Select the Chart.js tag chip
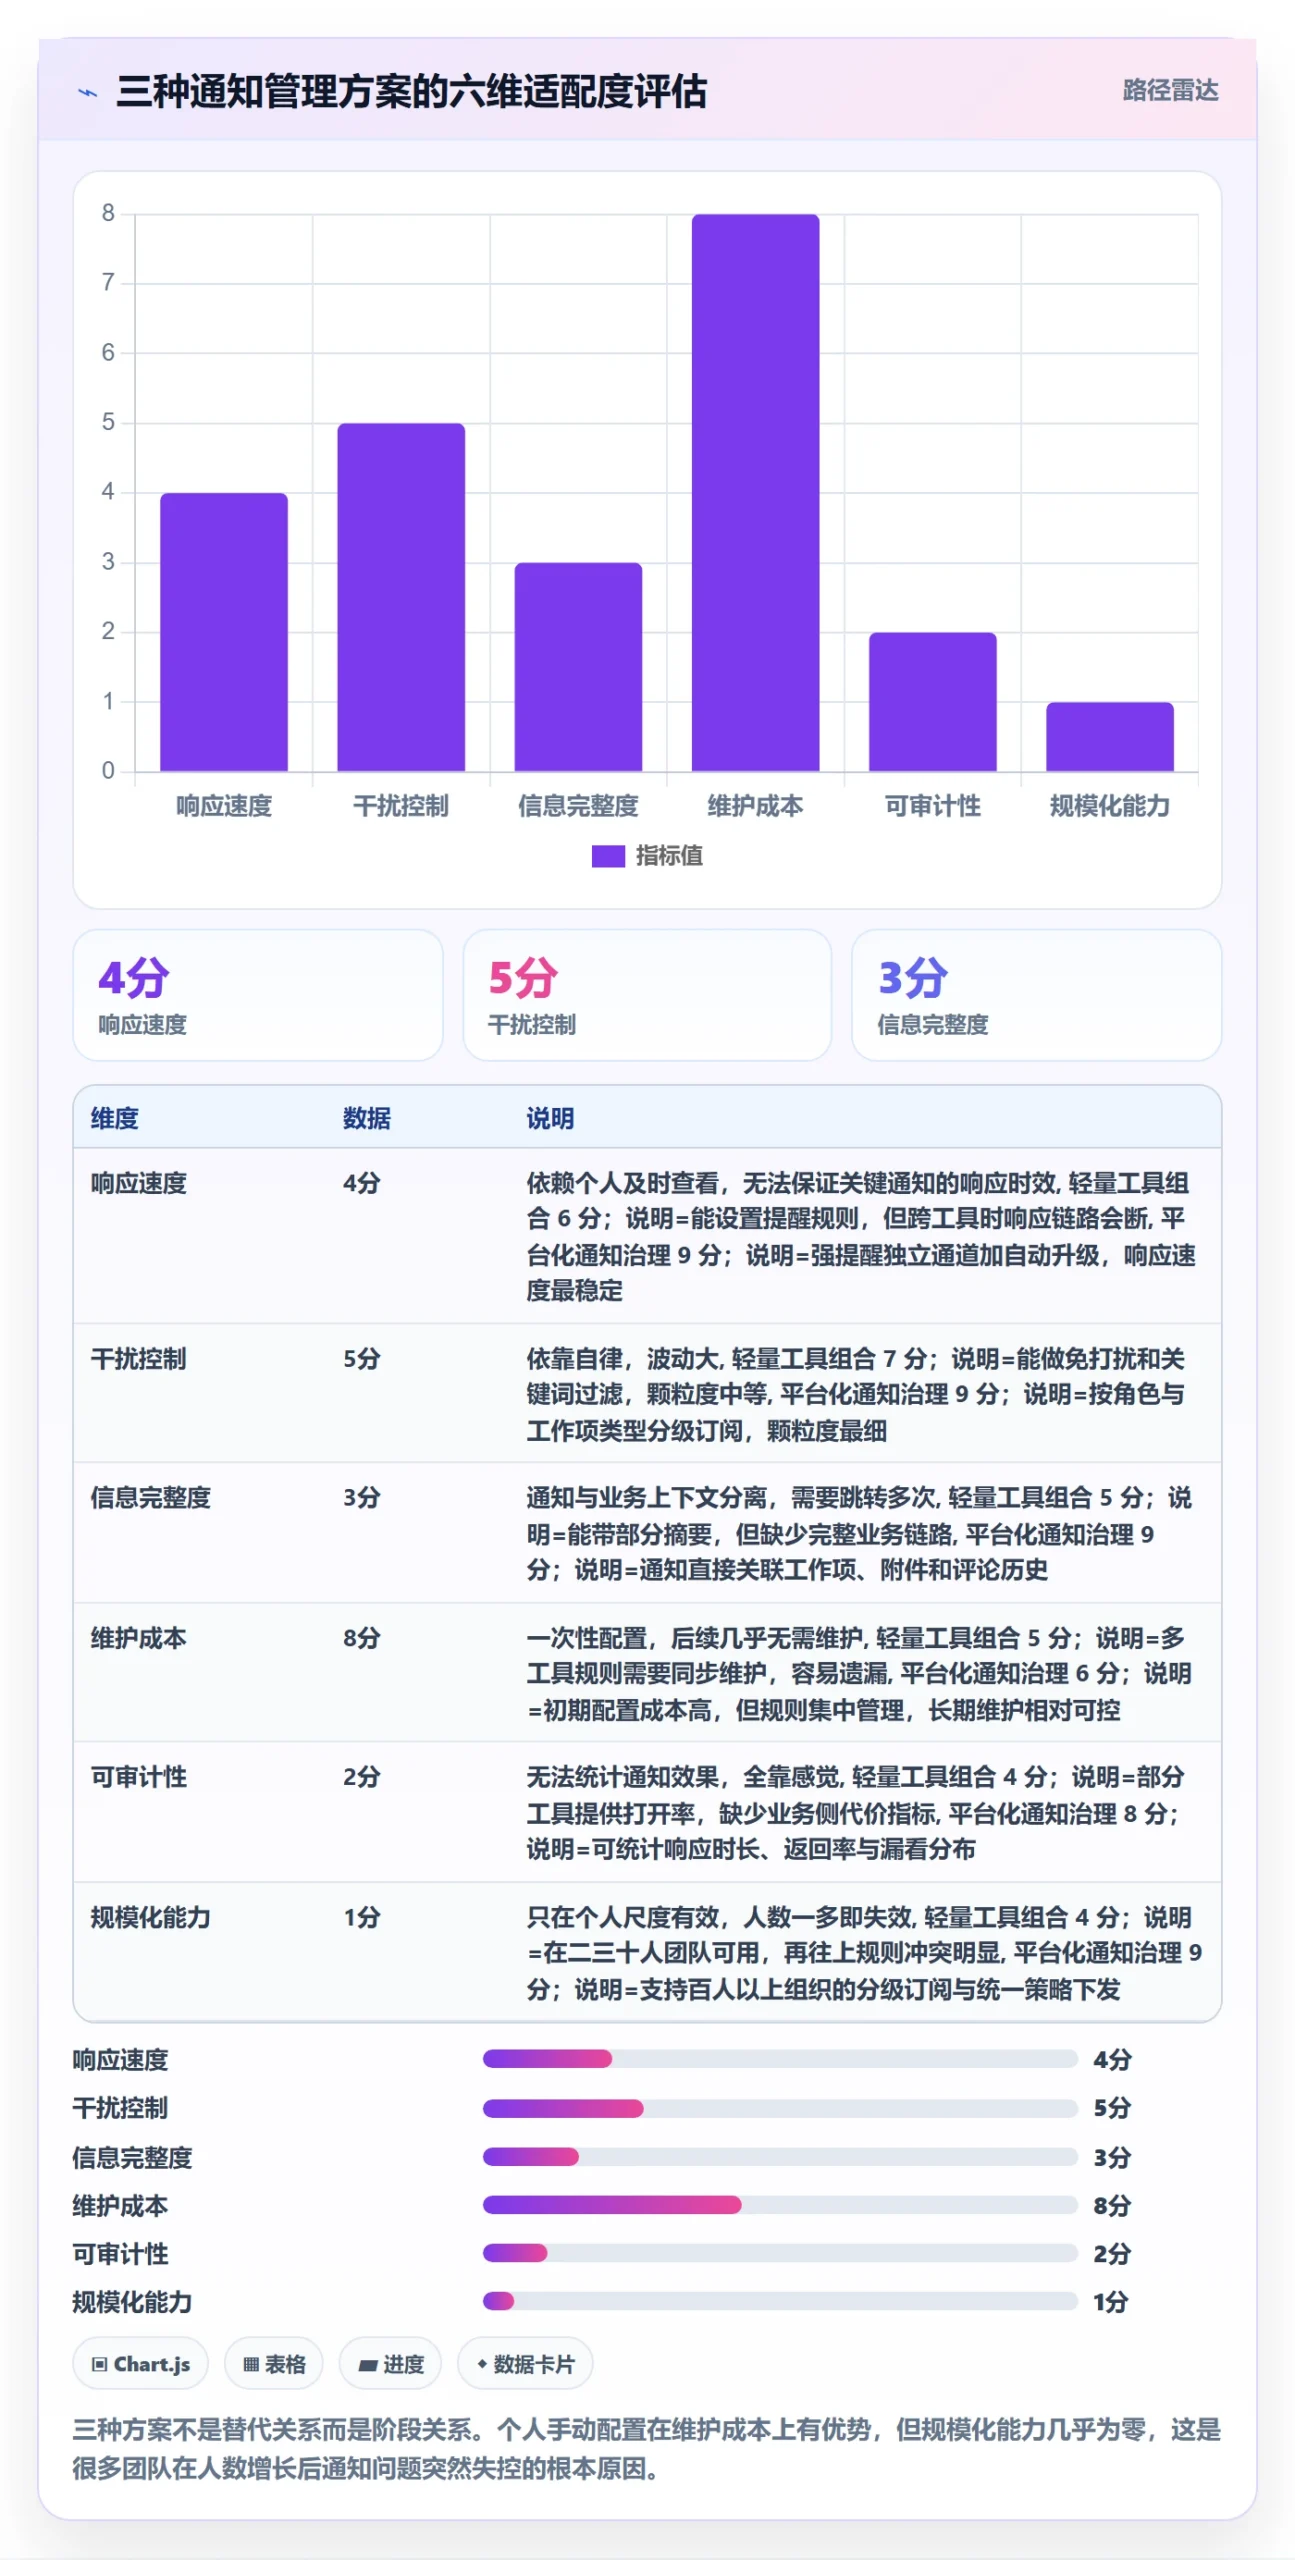Screen dimensions: 1295x2560 tap(141, 2364)
